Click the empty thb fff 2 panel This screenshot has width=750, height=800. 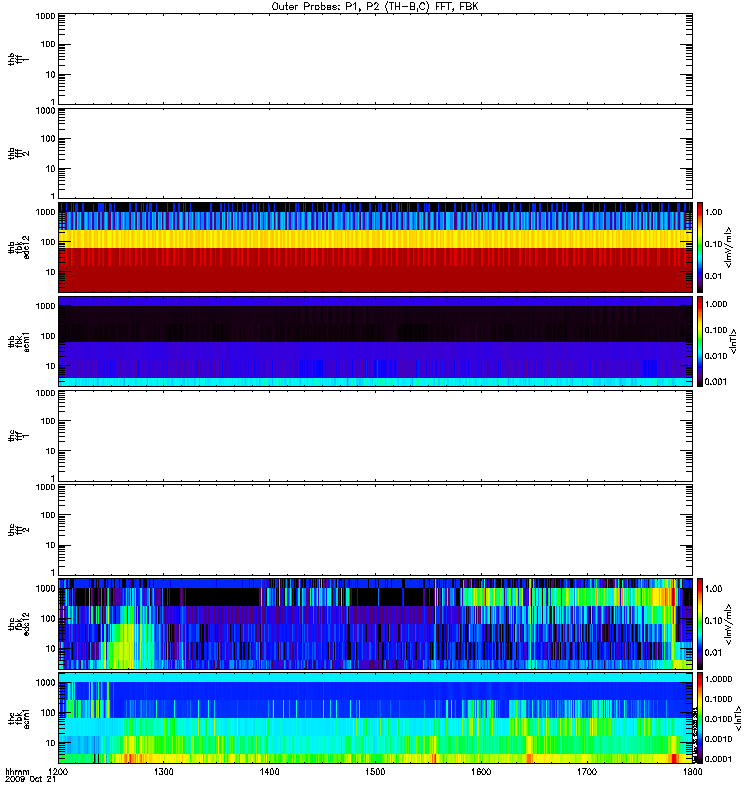tap(376, 154)
